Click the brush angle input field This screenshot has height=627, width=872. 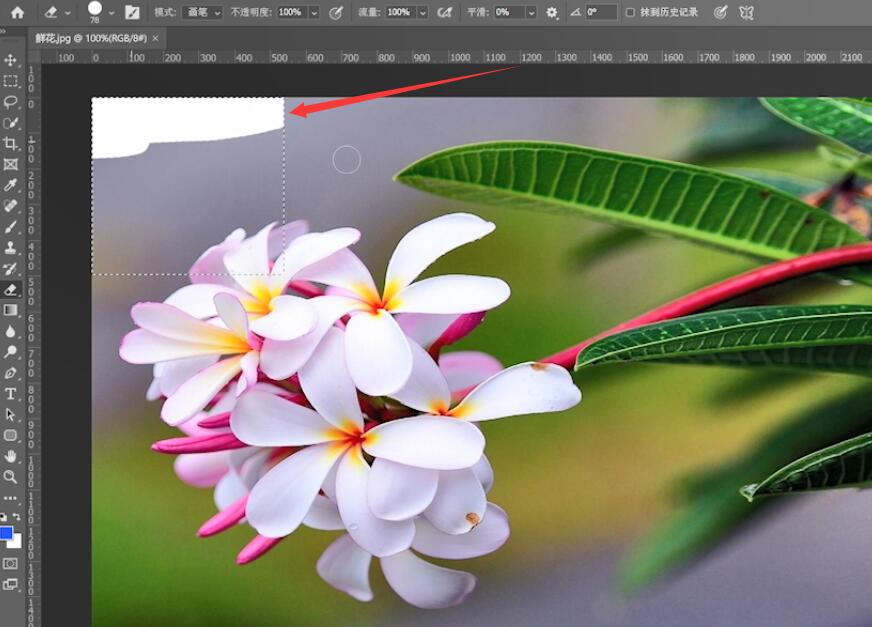(601, 12)
